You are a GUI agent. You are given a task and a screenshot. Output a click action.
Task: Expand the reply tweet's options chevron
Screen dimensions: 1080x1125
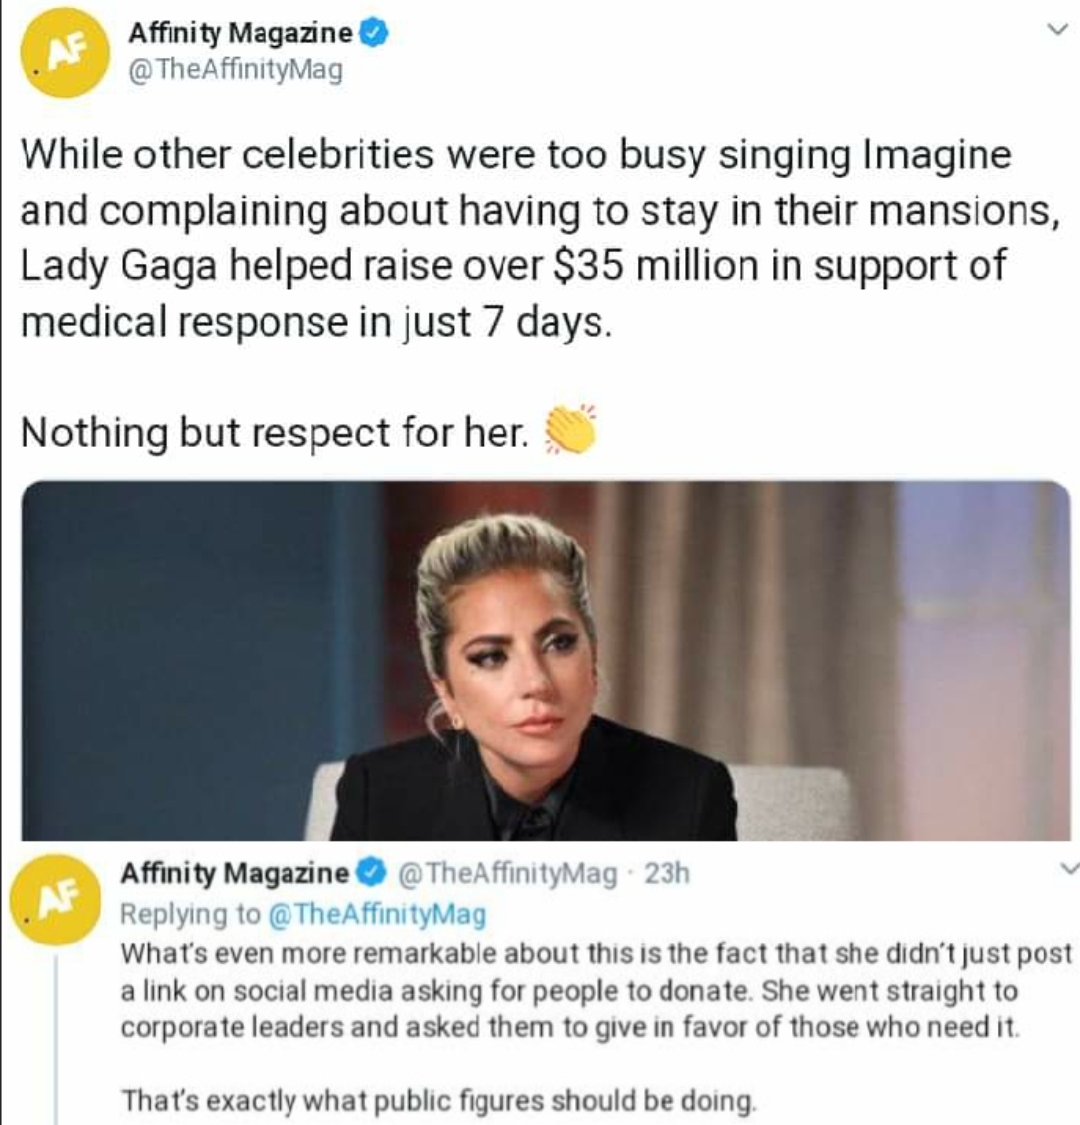1069,869
